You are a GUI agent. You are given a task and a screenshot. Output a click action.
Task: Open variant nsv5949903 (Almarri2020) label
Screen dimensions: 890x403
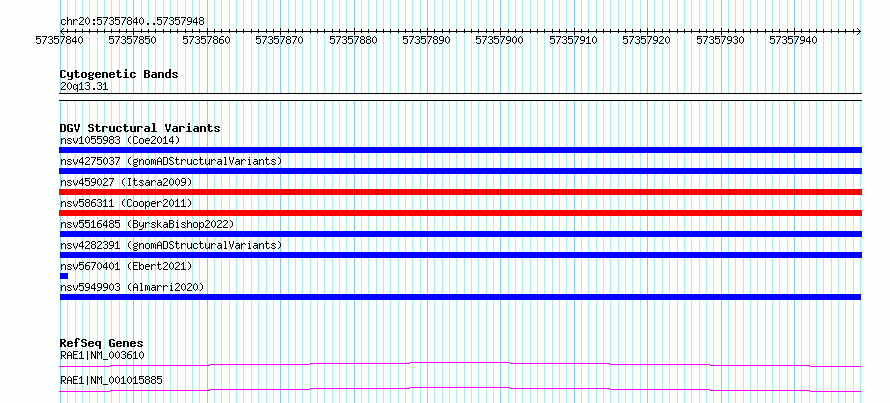[132, 287]
